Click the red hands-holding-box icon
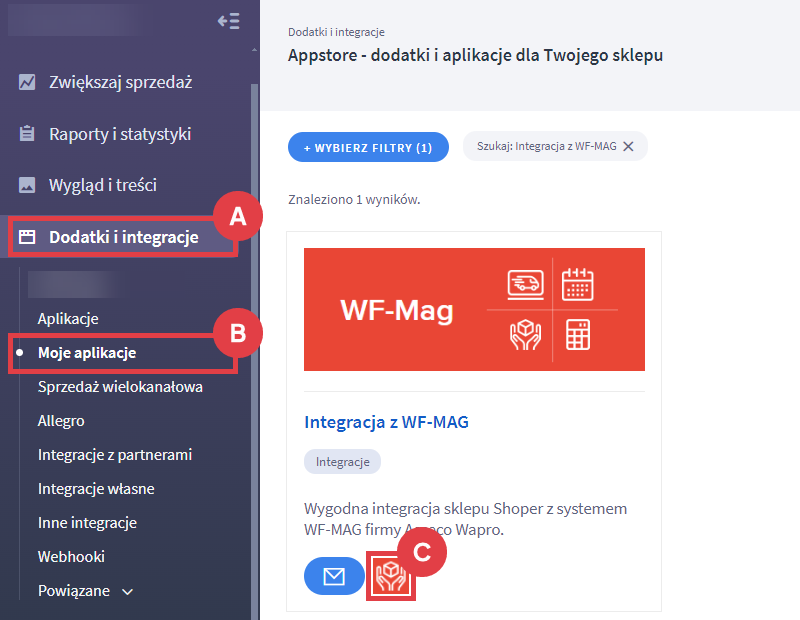 pos(391,577)
